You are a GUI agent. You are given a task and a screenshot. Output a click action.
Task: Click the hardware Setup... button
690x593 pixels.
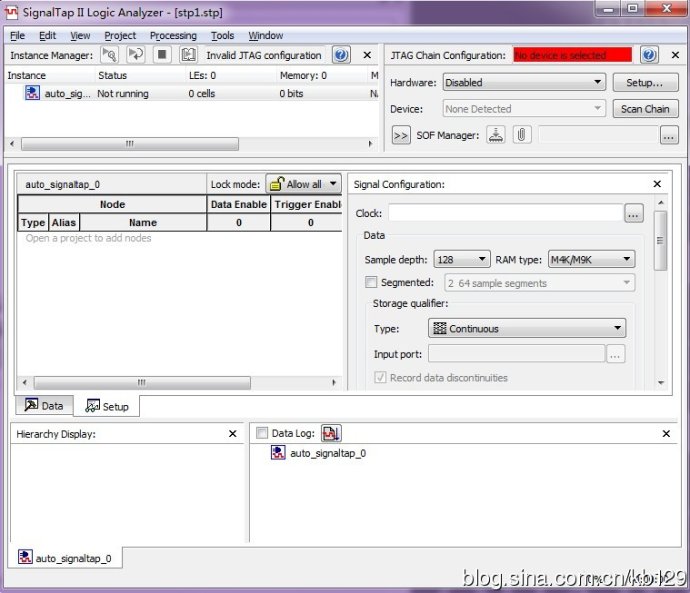click(x=645, y=82)
